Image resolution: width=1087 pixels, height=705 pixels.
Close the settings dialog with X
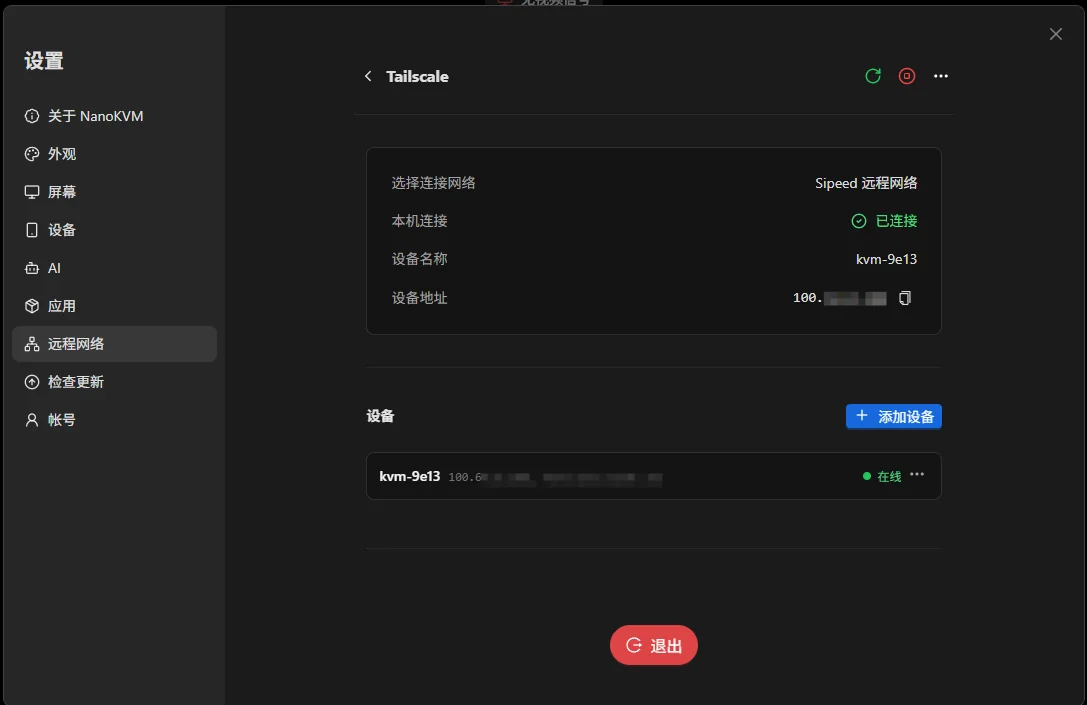(1056, 34)
